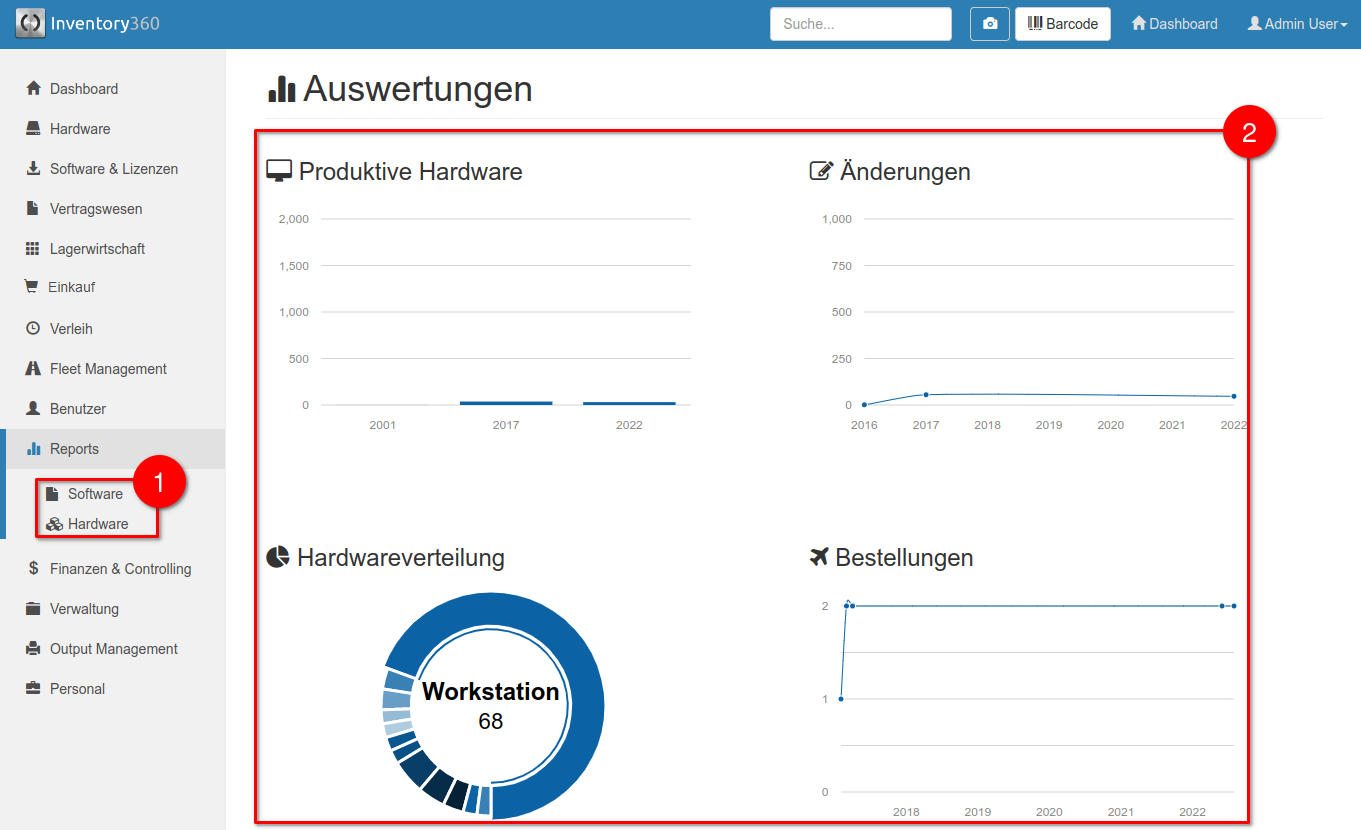Select the Einkauf shopping cart icon

(x=33, y=288)
